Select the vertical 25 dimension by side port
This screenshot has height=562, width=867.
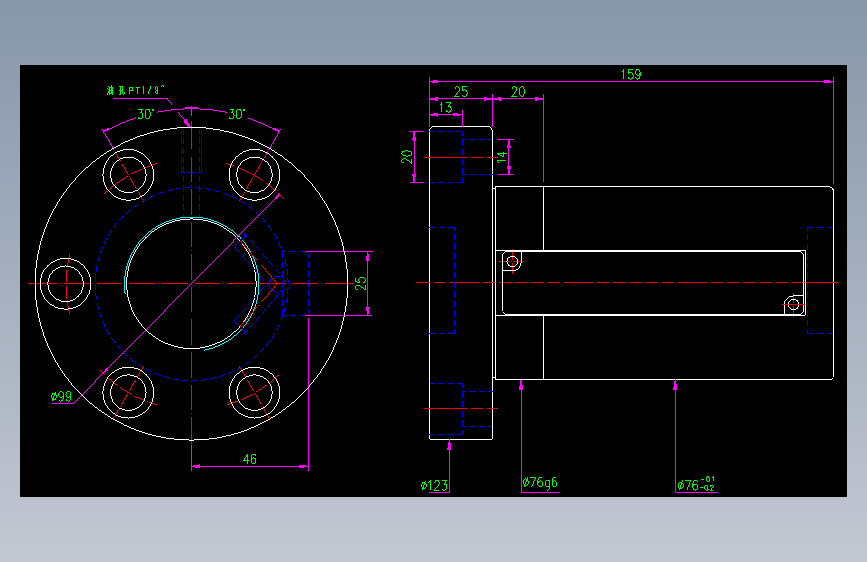(361, 284)
